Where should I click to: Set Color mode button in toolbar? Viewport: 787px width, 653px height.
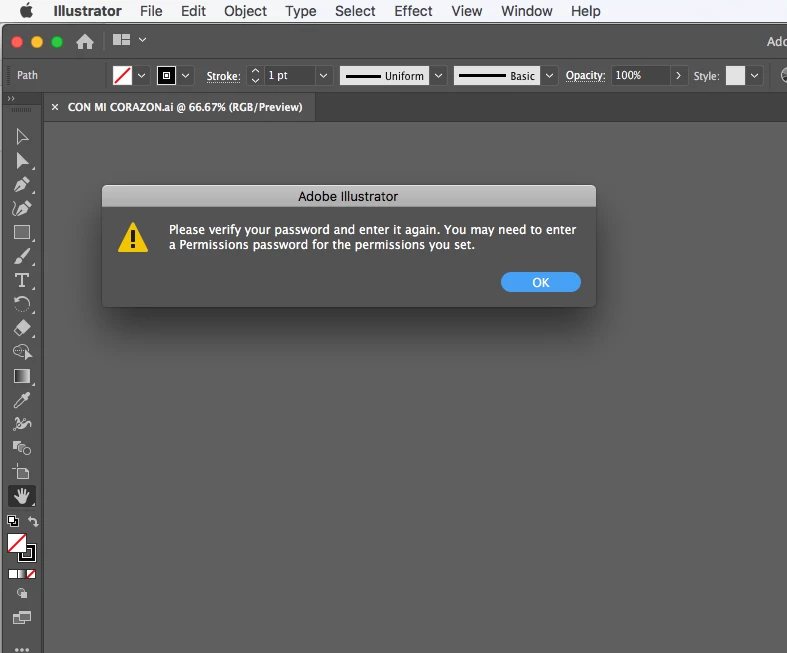point(13,574)
